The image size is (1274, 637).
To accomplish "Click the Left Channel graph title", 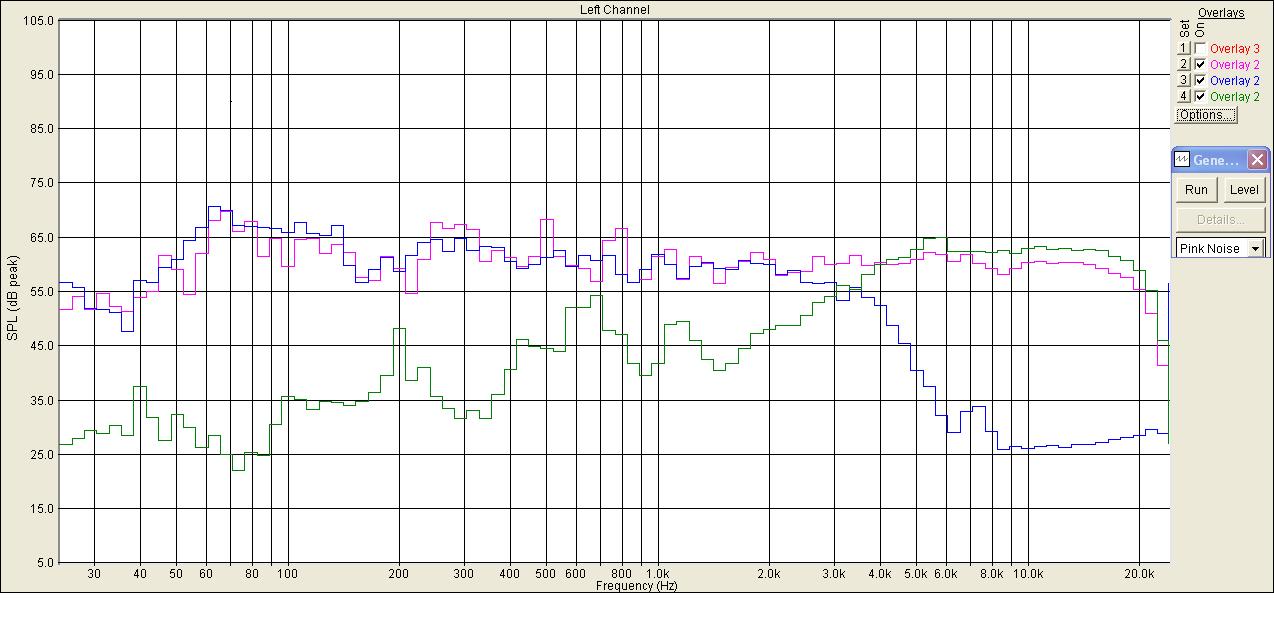I will (615, 10).
